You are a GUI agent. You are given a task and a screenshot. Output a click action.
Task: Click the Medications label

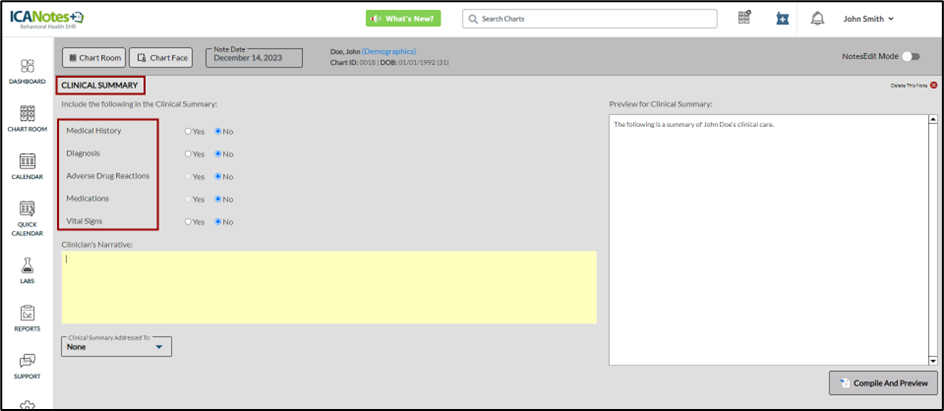coord(88,198)
